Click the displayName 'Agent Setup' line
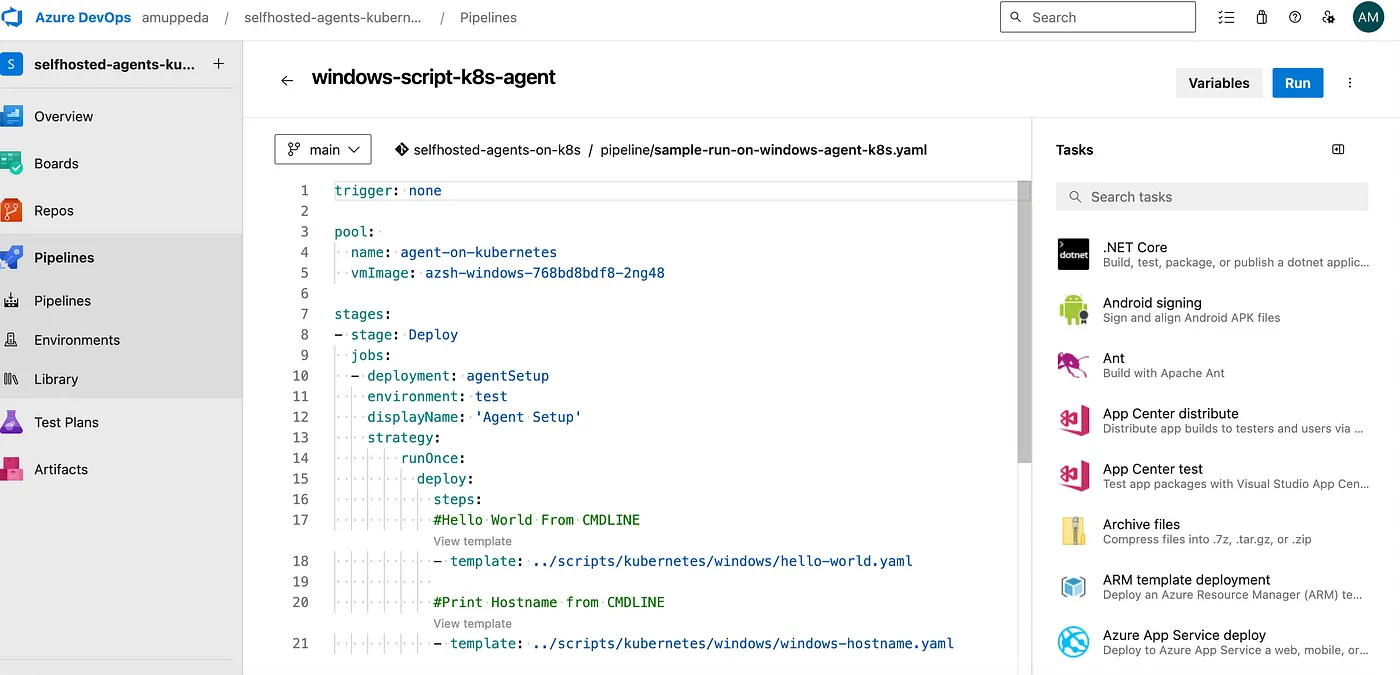Viewport: 1400px width, 675px height. point(474,417)
